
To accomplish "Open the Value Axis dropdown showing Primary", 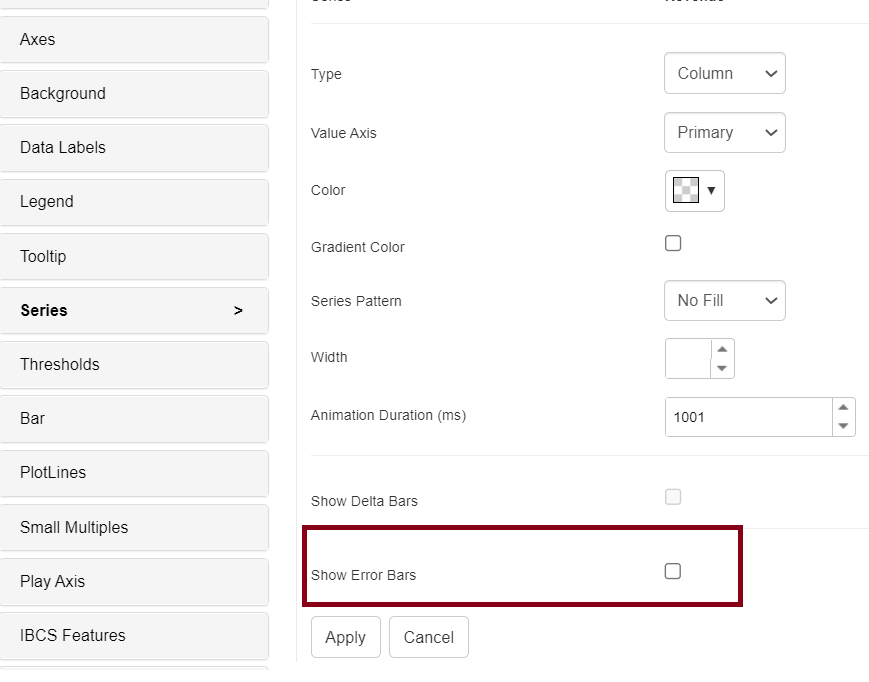I will point(724,132).
